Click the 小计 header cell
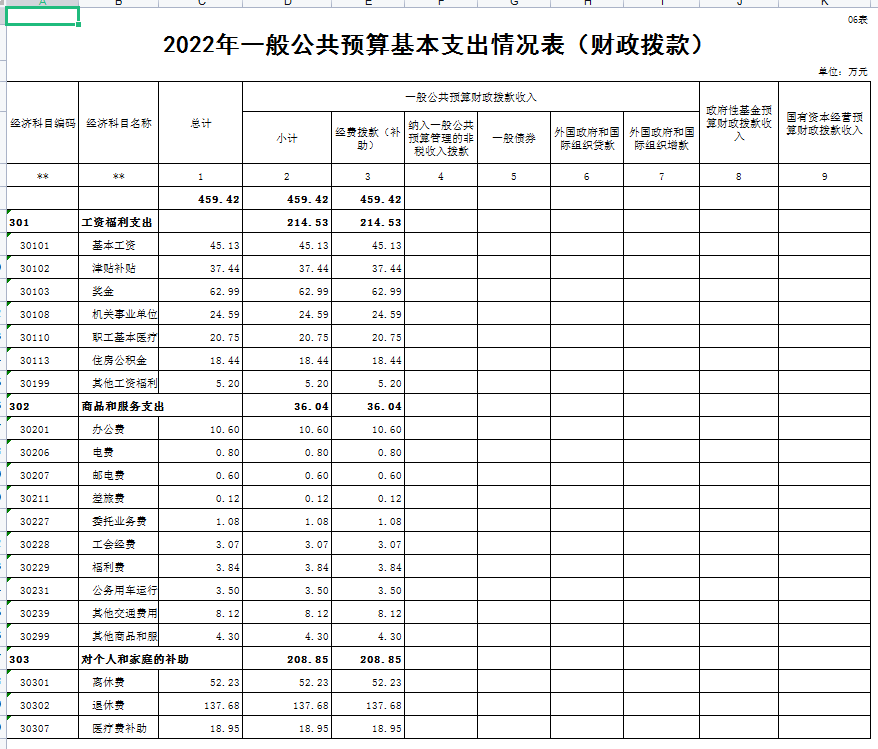Viewport: 878px width, 749px height. pyautogui.click(x=287, y=138)
